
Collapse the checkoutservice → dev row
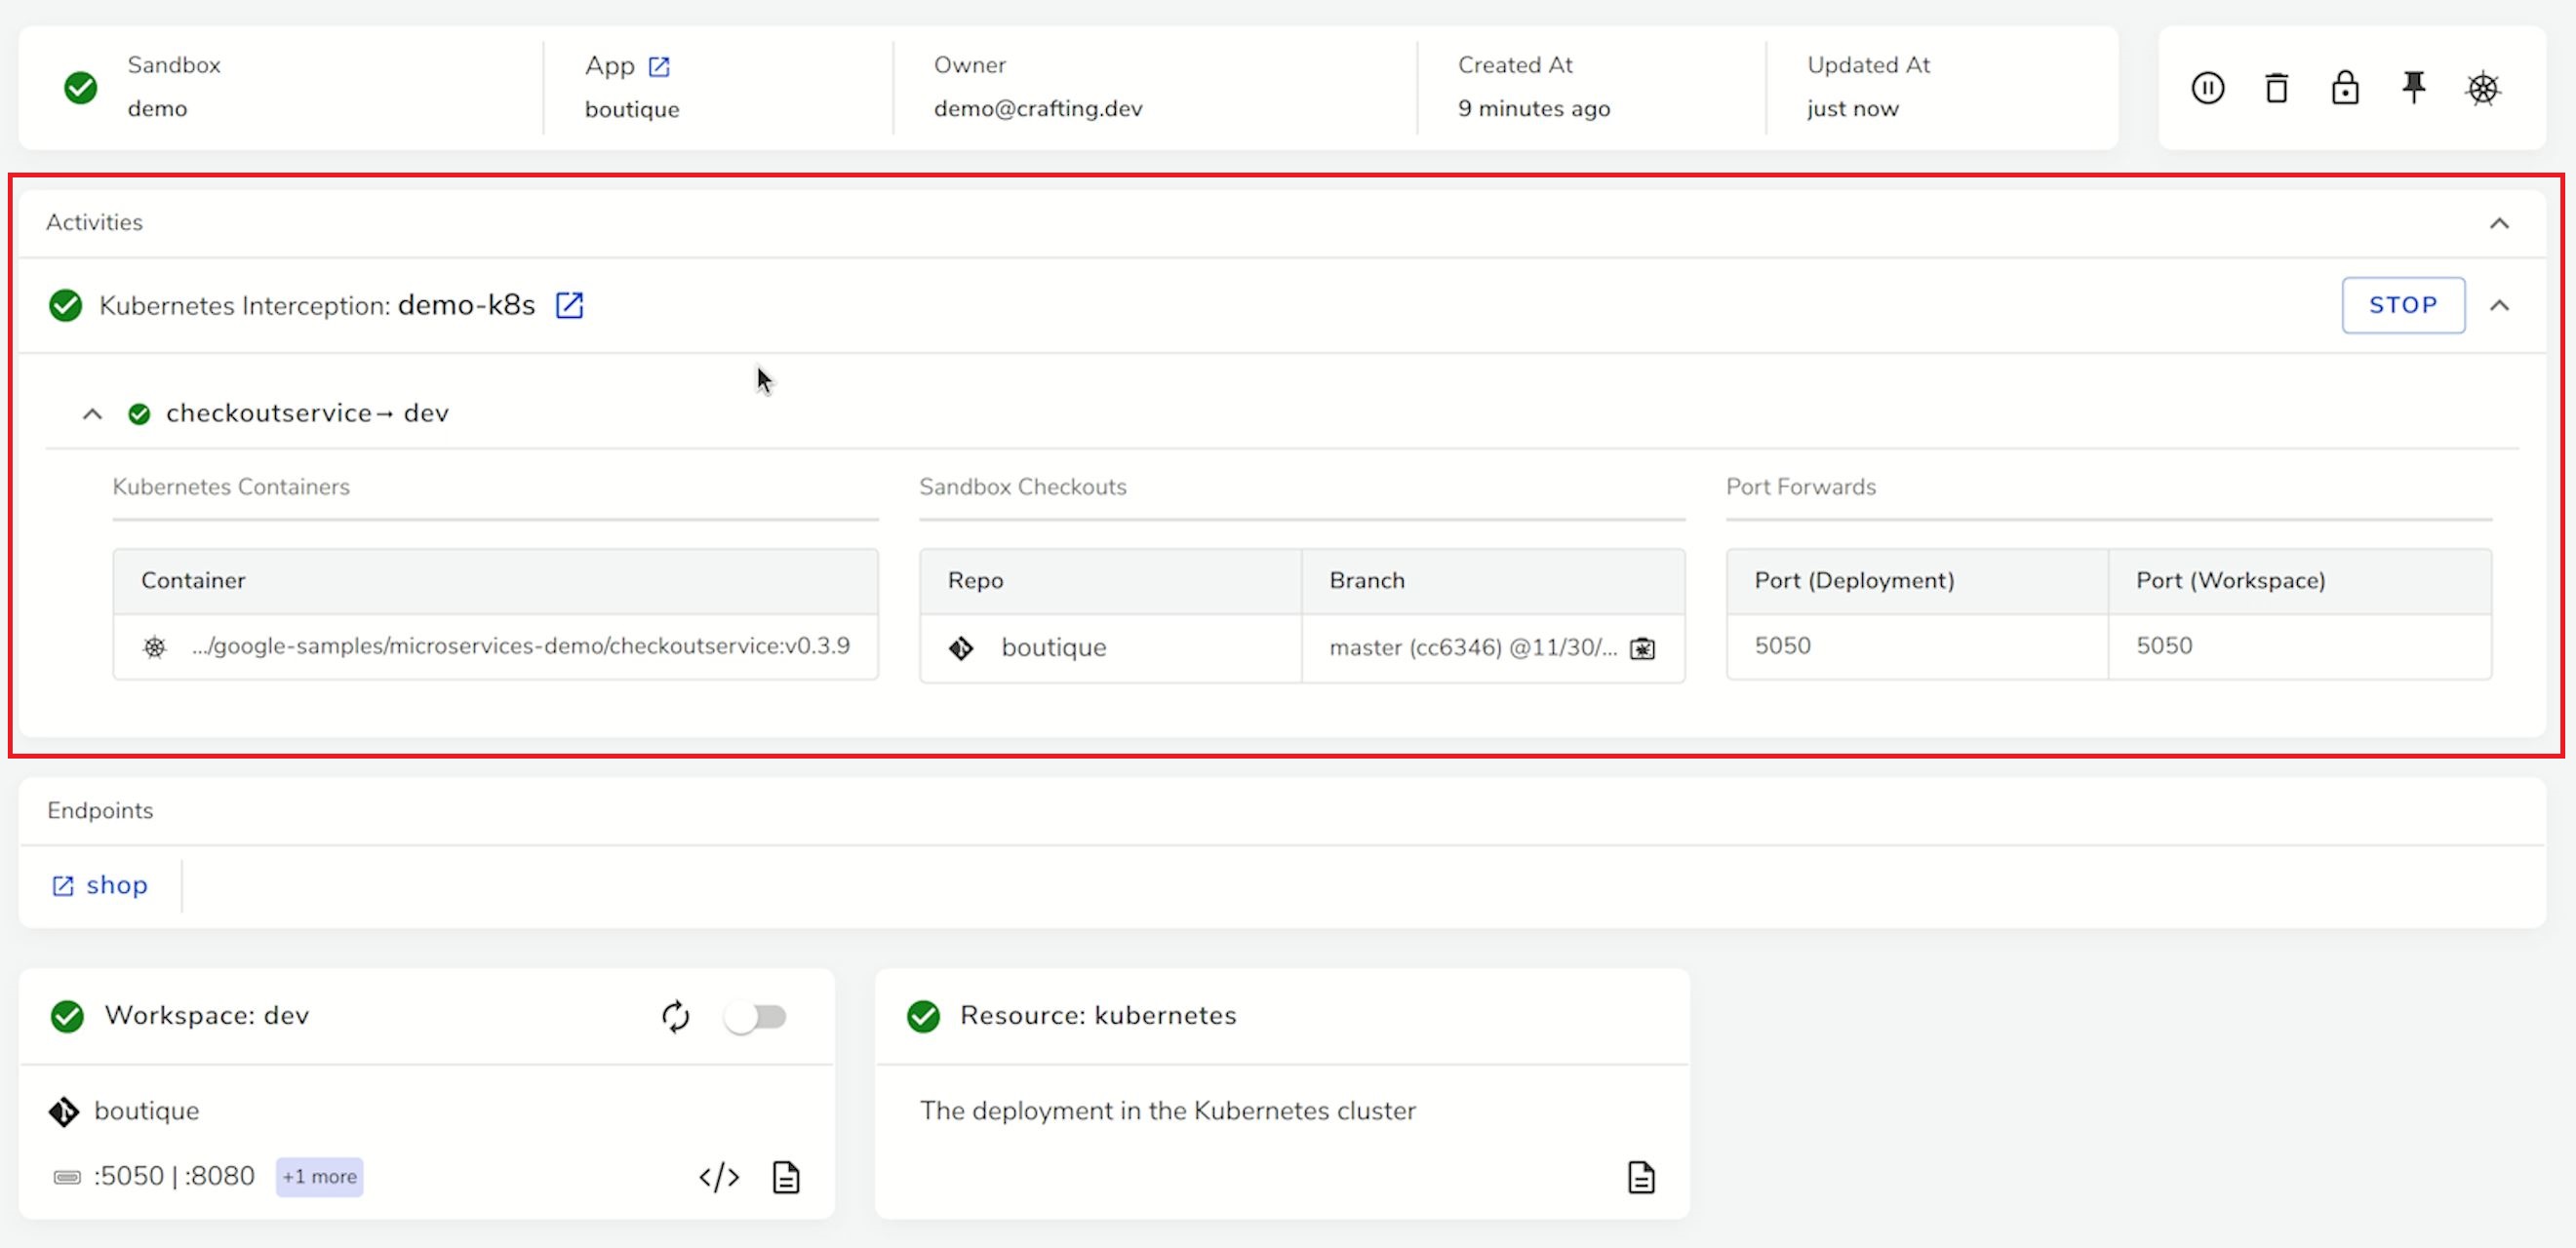point(92,414)
